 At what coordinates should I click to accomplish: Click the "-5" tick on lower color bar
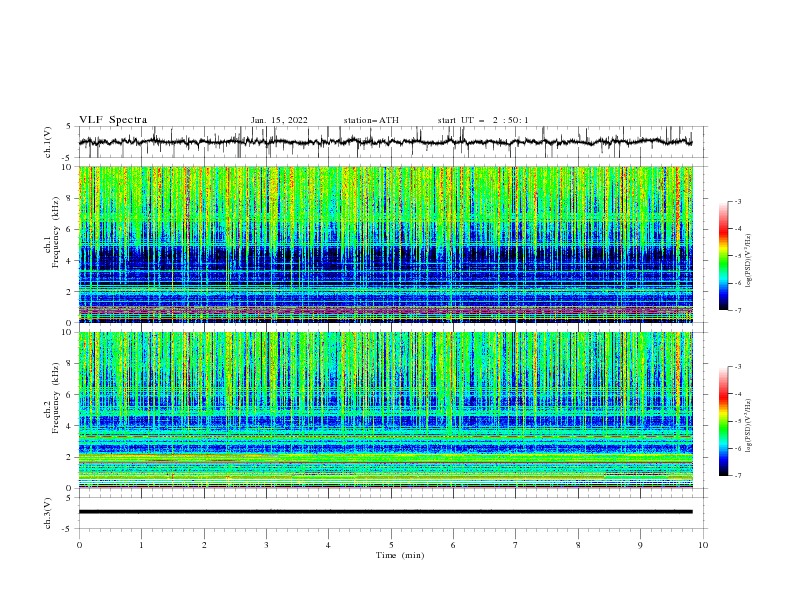coord(737,421)
